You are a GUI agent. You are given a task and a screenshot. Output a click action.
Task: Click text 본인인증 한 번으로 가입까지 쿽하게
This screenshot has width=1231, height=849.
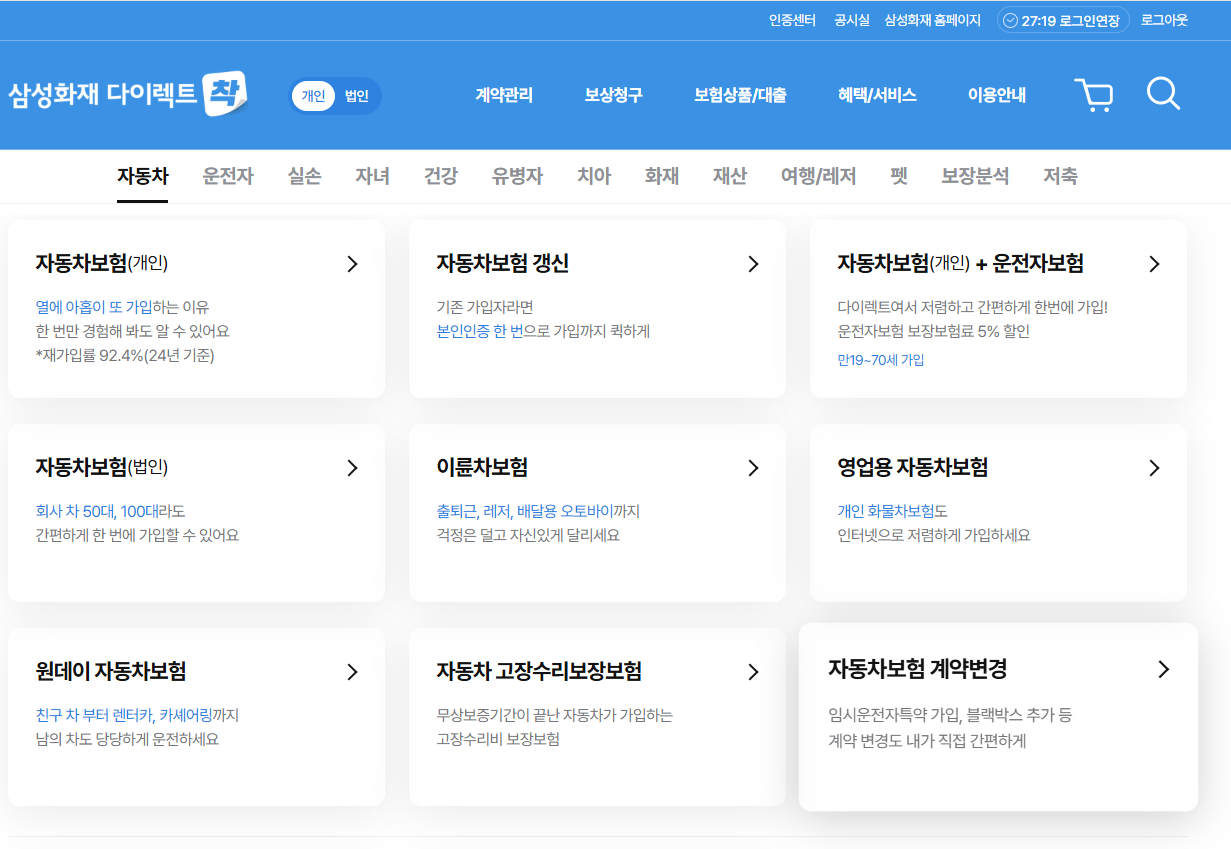(x=543, y=331)
